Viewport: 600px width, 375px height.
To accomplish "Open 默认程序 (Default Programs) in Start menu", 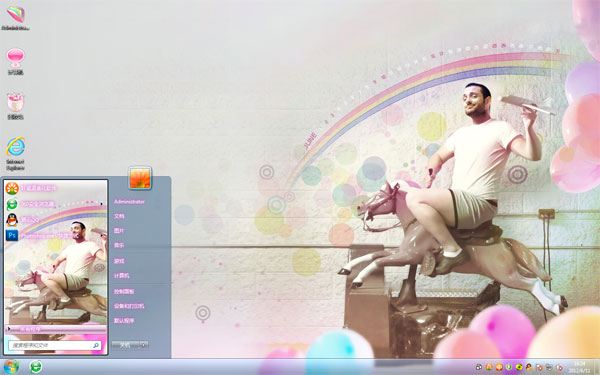I will coord(124,321).
